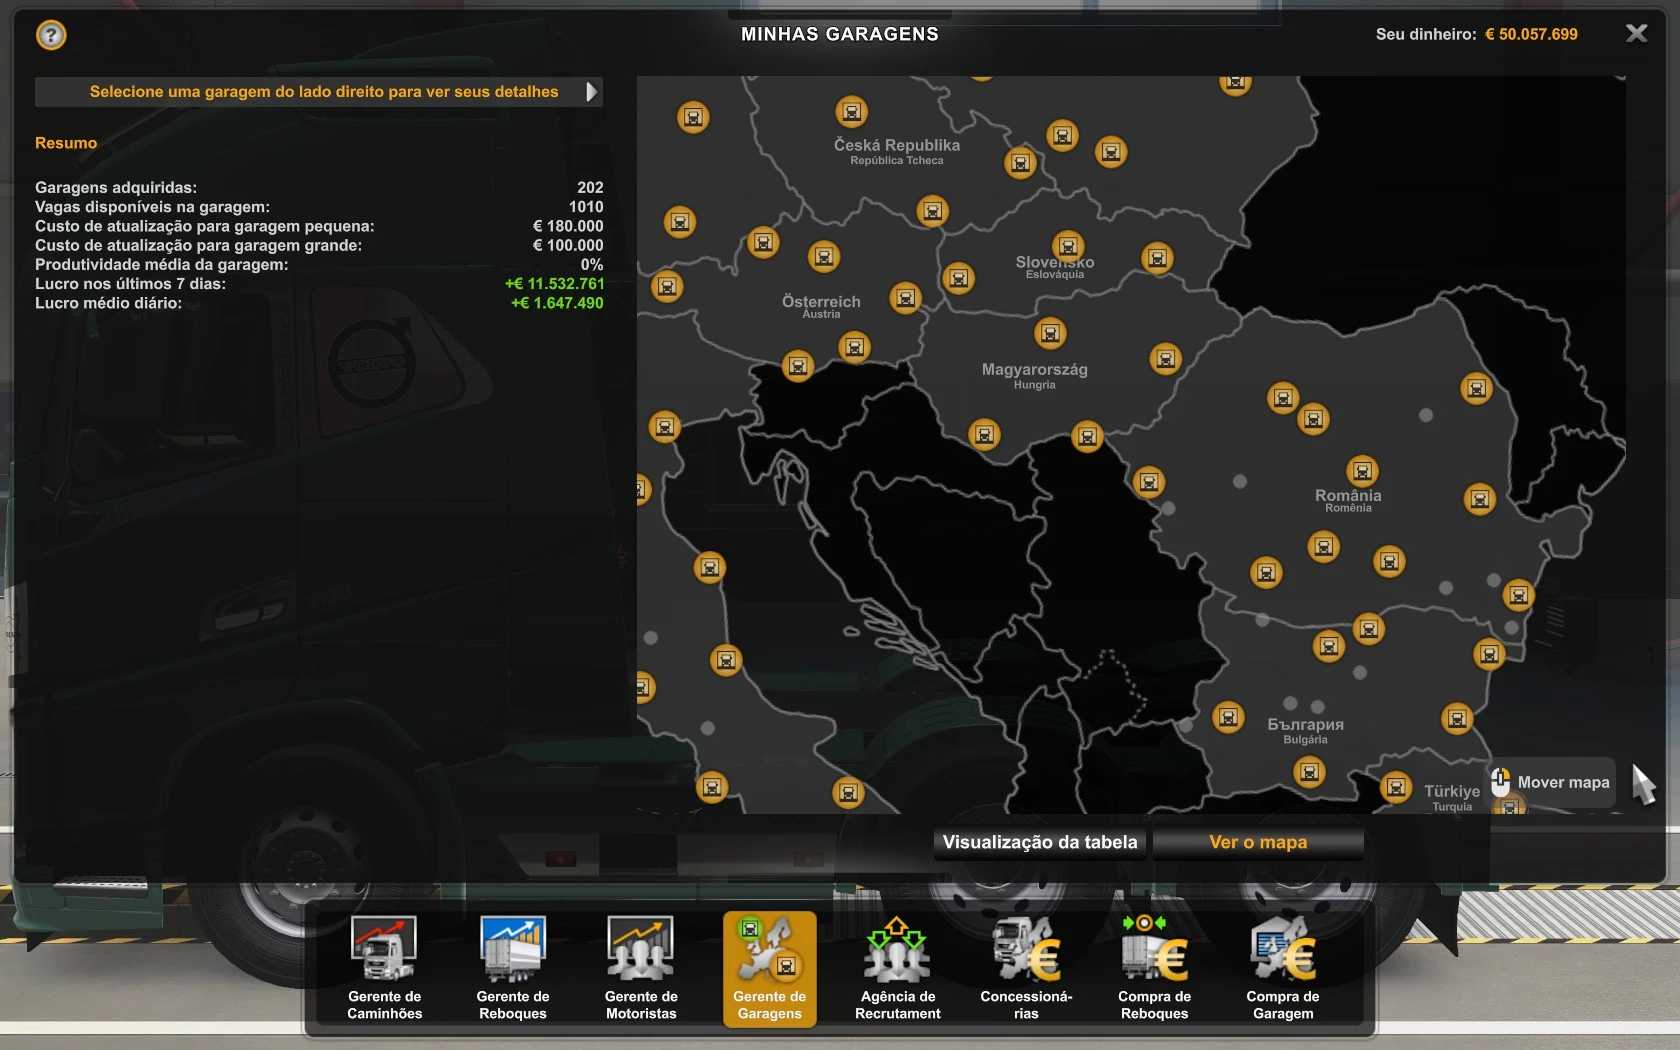Switch to Ver o mapa tab

1258,842
